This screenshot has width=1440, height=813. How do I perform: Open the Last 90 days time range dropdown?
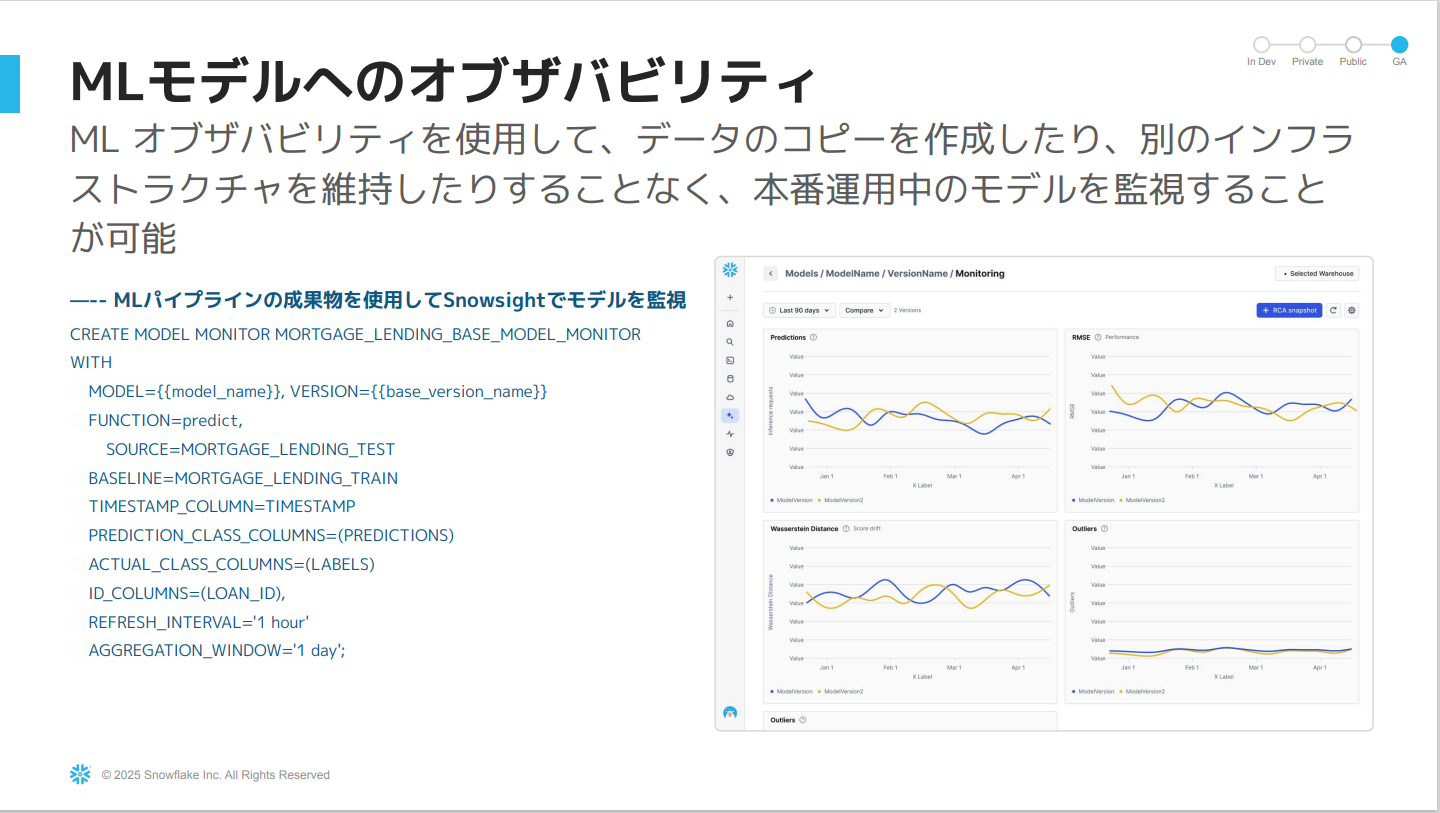[x=800, y=311]
